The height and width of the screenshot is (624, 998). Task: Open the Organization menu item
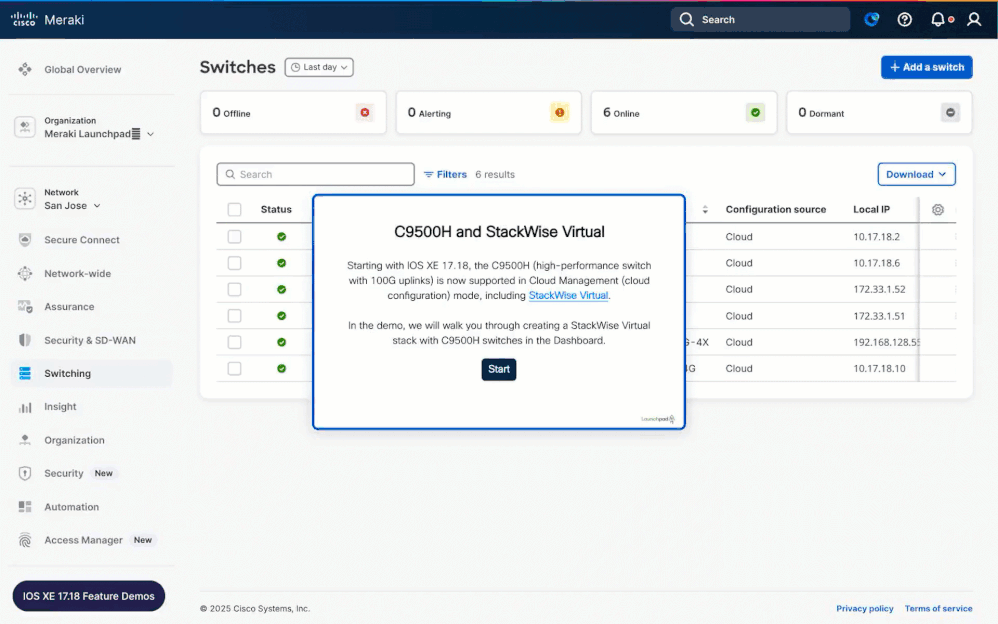pyautogui.click(x=74, y=440)
